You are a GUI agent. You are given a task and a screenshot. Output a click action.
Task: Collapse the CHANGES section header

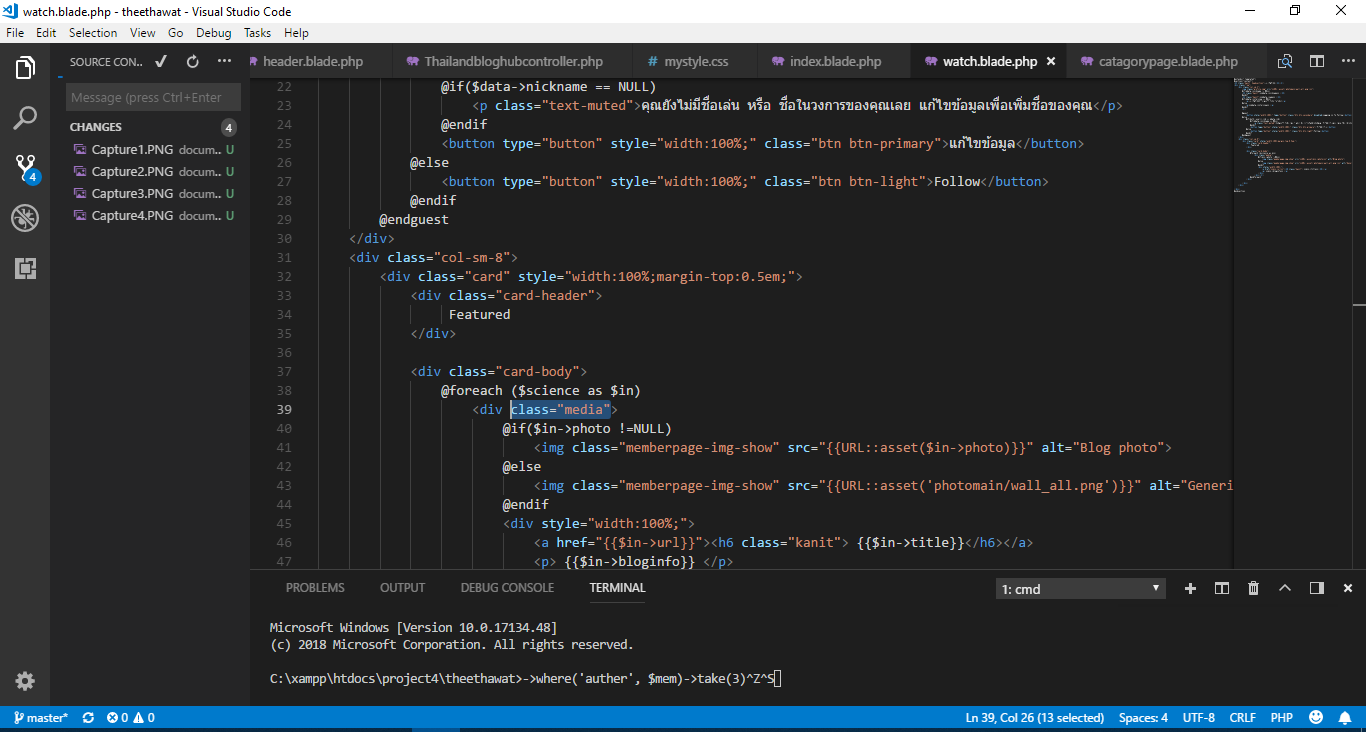[150, 127]
